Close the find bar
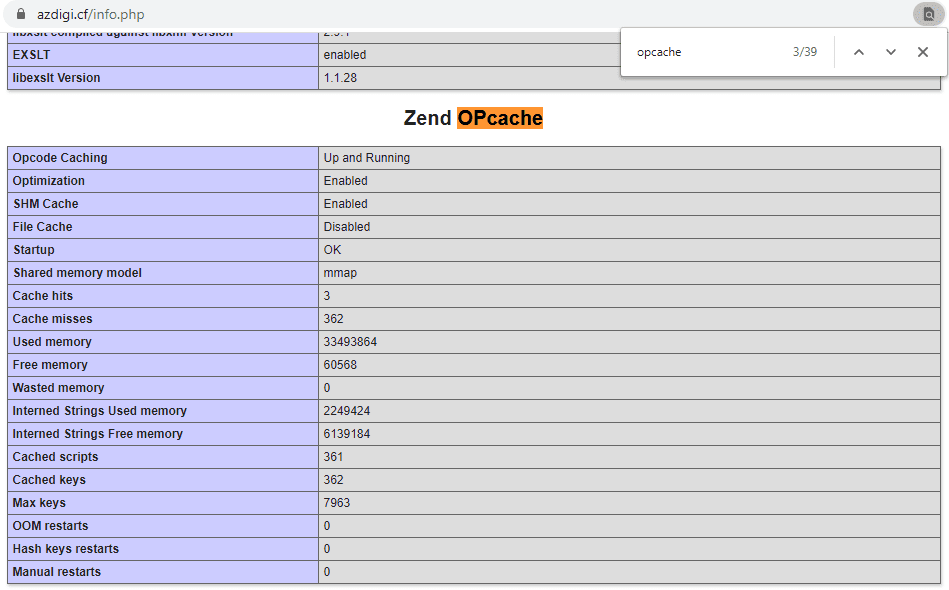This screenshot has width=949, height=590. 923,52
